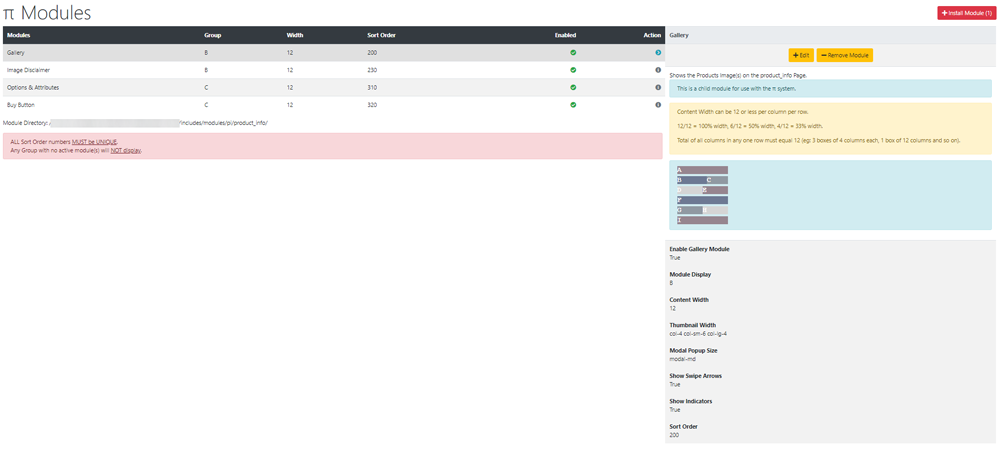
Task: Click the π Modules page heading
Action: click(x=47, y=13)
